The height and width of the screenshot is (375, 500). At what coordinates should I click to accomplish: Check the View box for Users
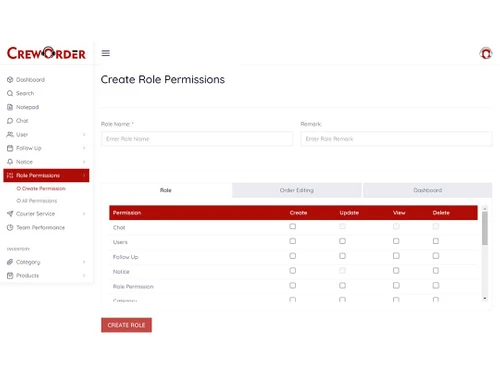point(396,241)
